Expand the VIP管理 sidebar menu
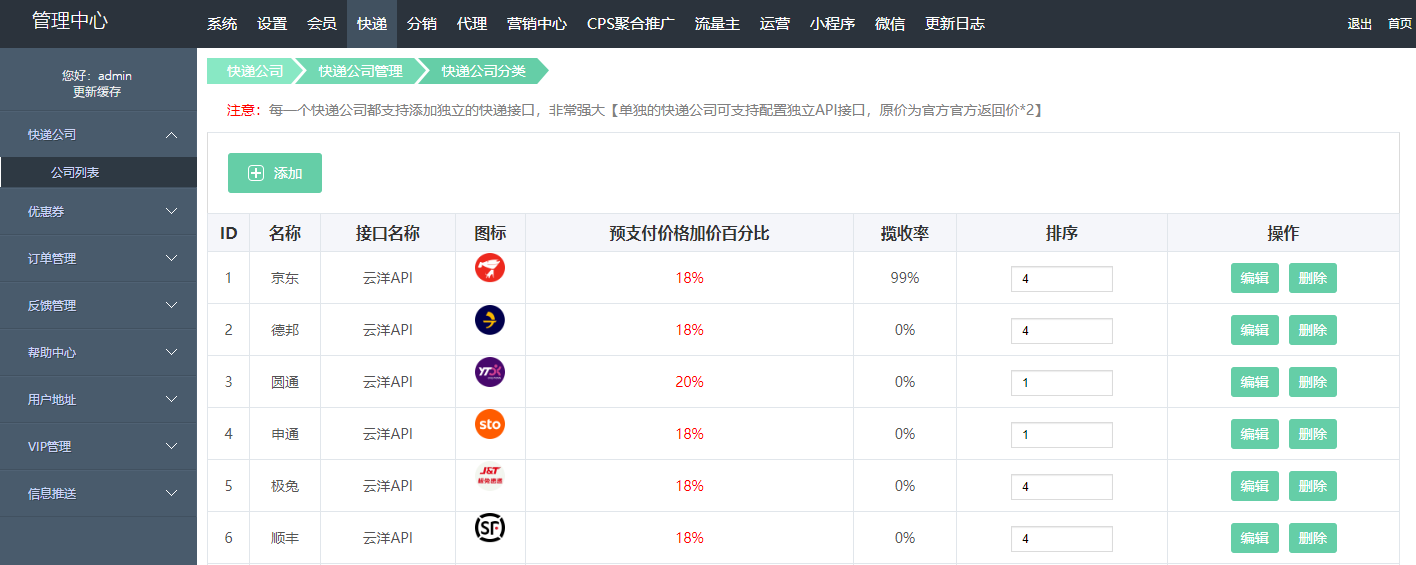 [171, 446]
